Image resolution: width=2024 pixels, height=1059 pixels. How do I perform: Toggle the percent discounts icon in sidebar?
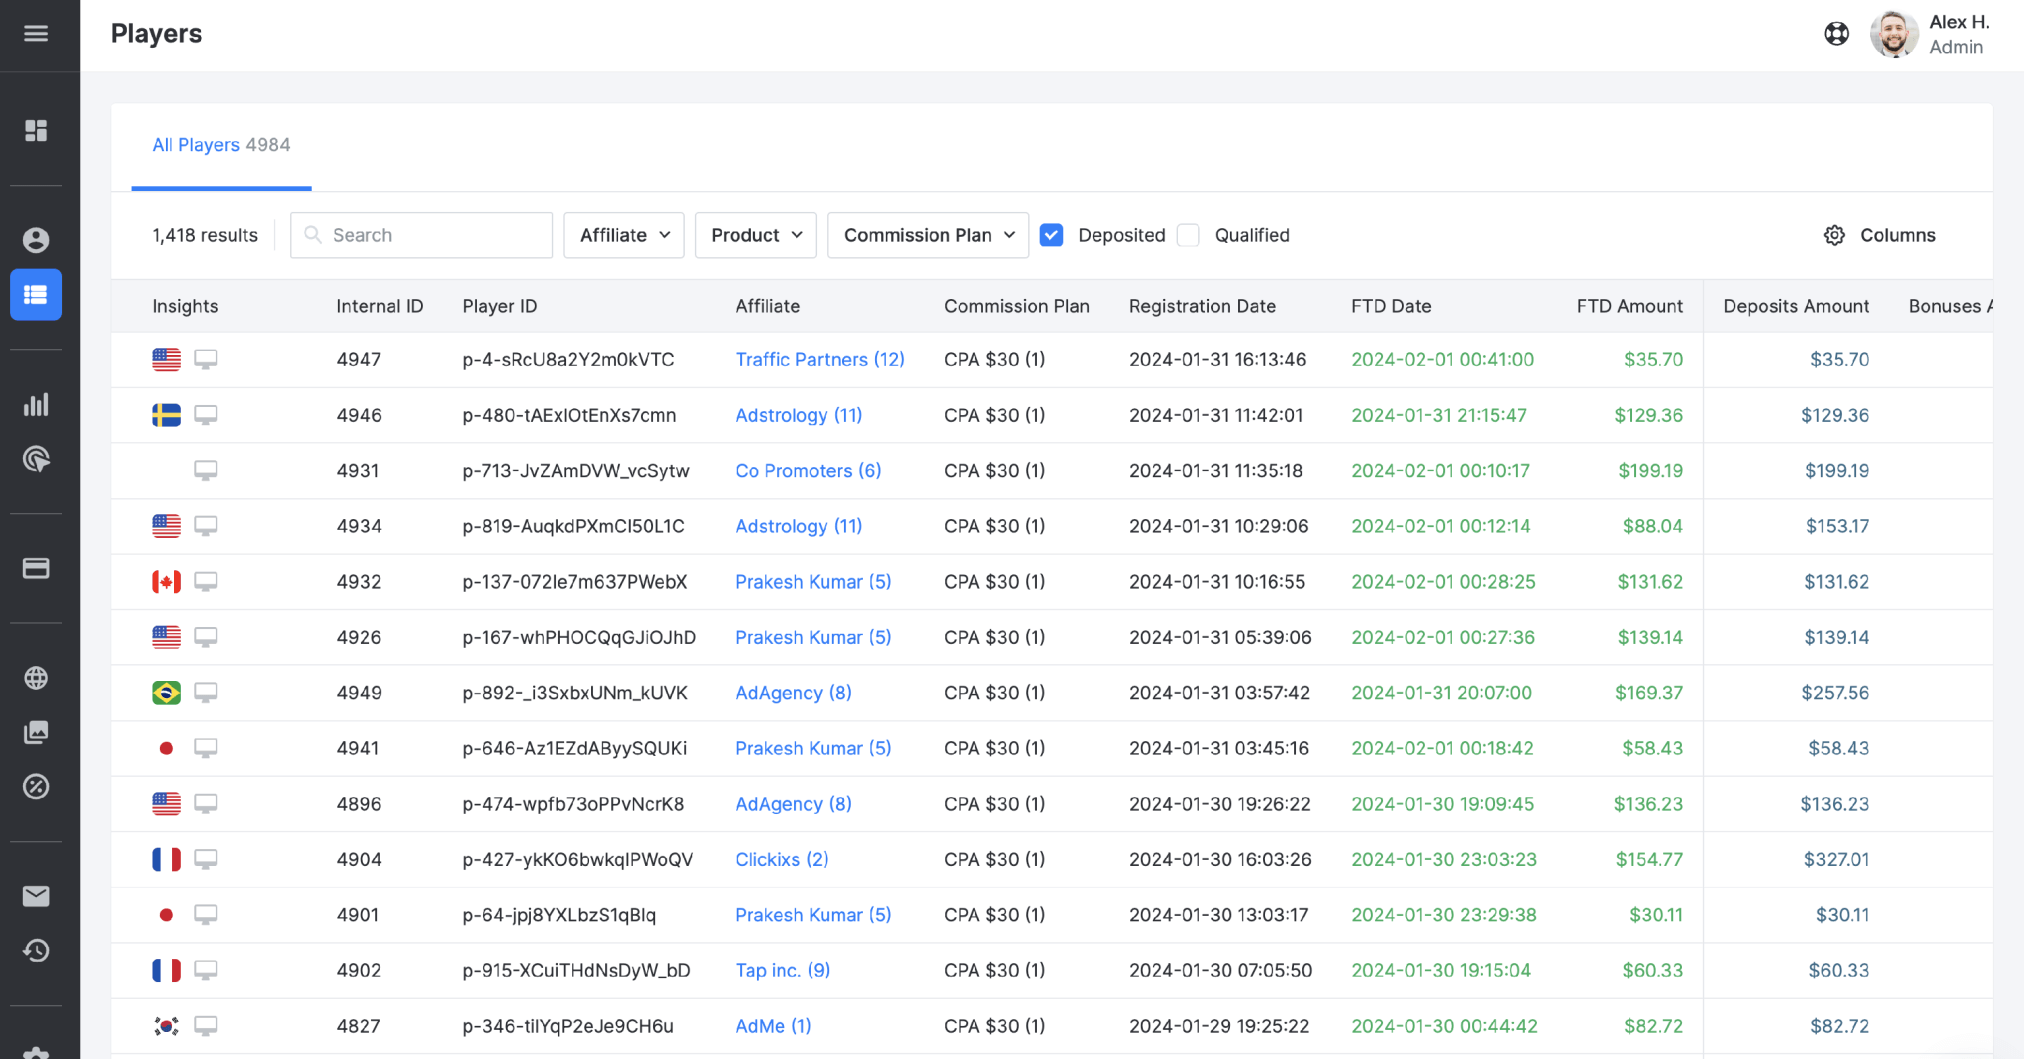36,787
